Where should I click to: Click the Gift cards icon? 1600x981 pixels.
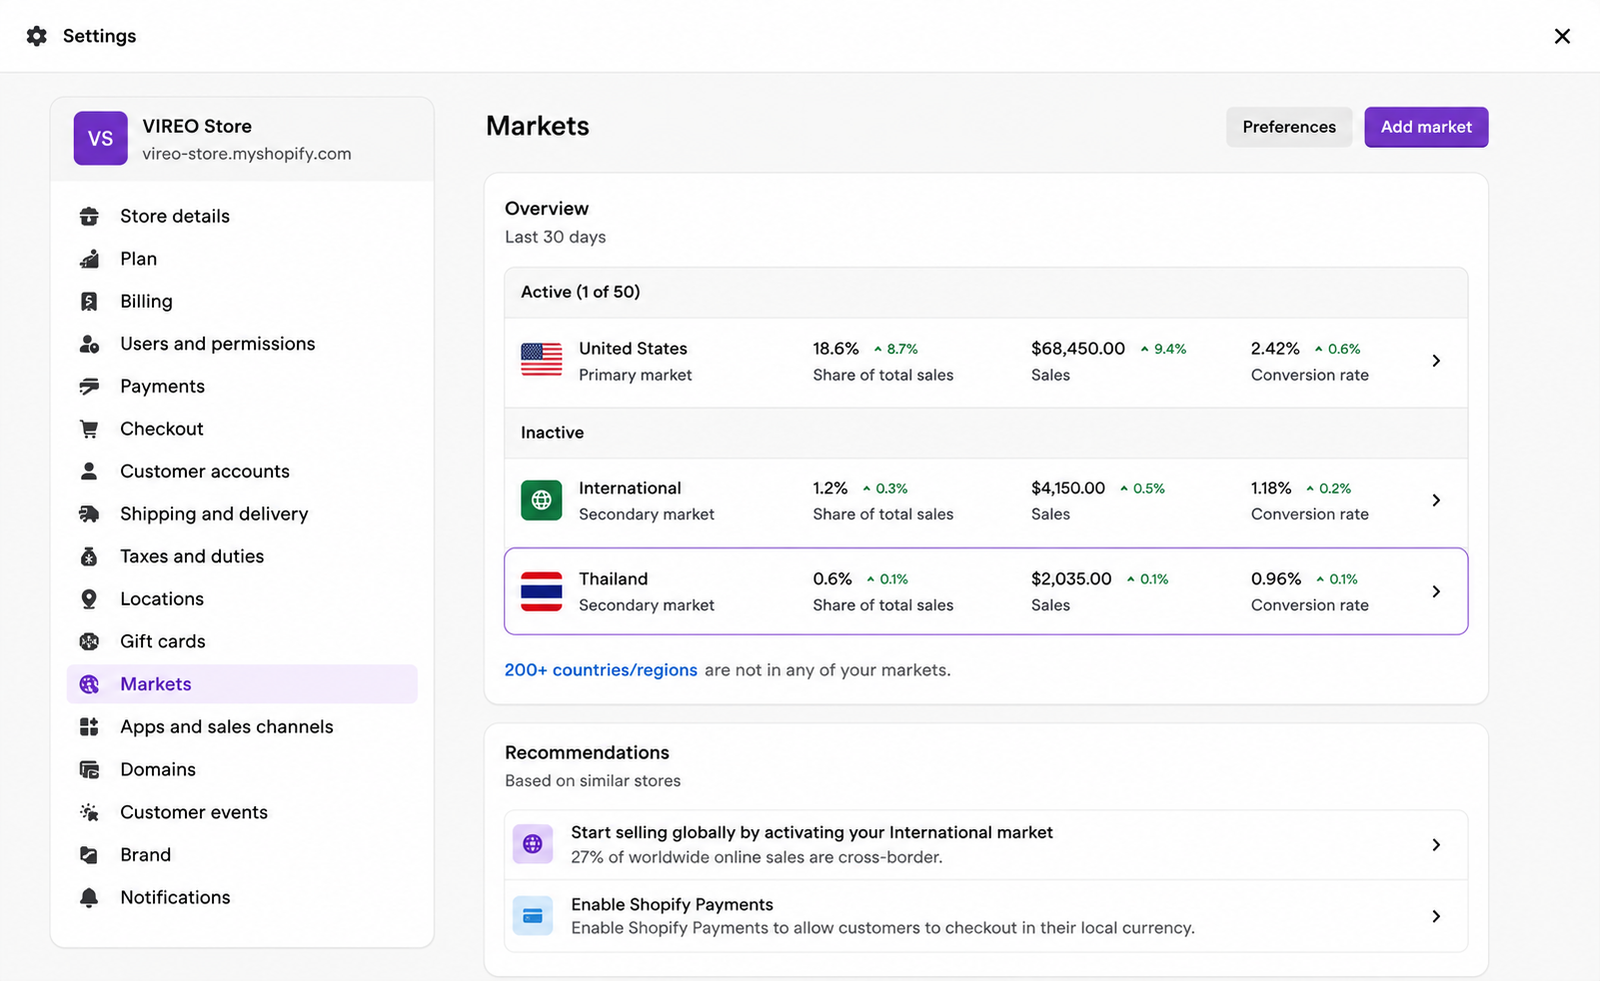point(89,641)
